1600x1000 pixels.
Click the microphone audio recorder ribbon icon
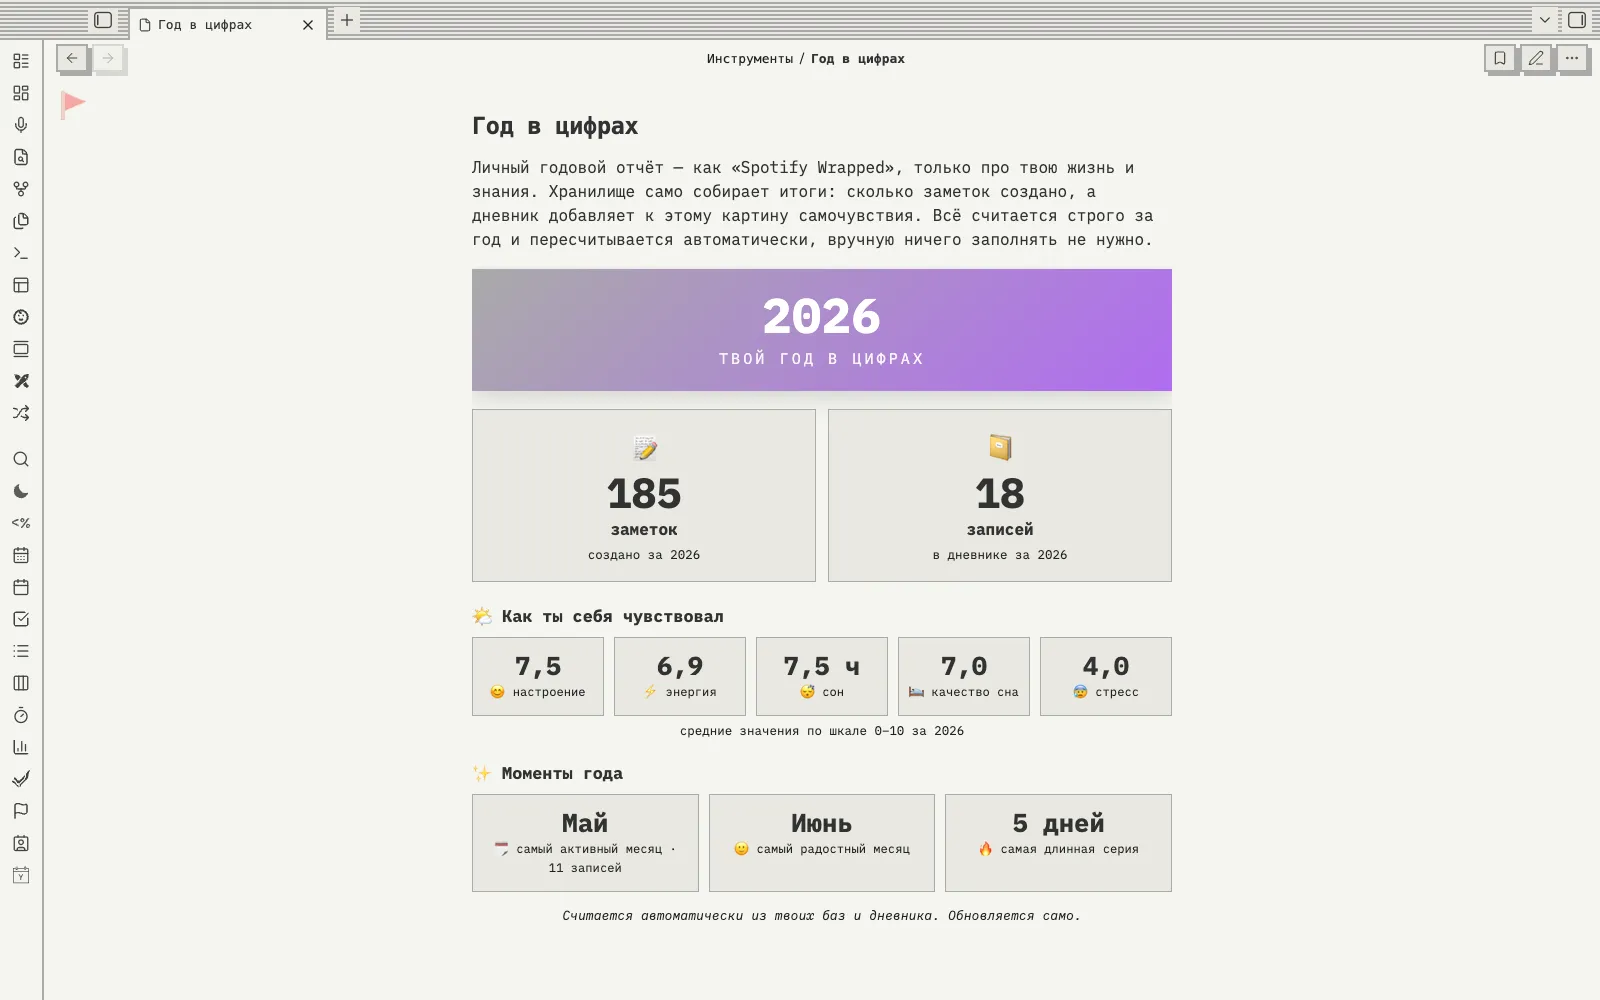(21, 125)
